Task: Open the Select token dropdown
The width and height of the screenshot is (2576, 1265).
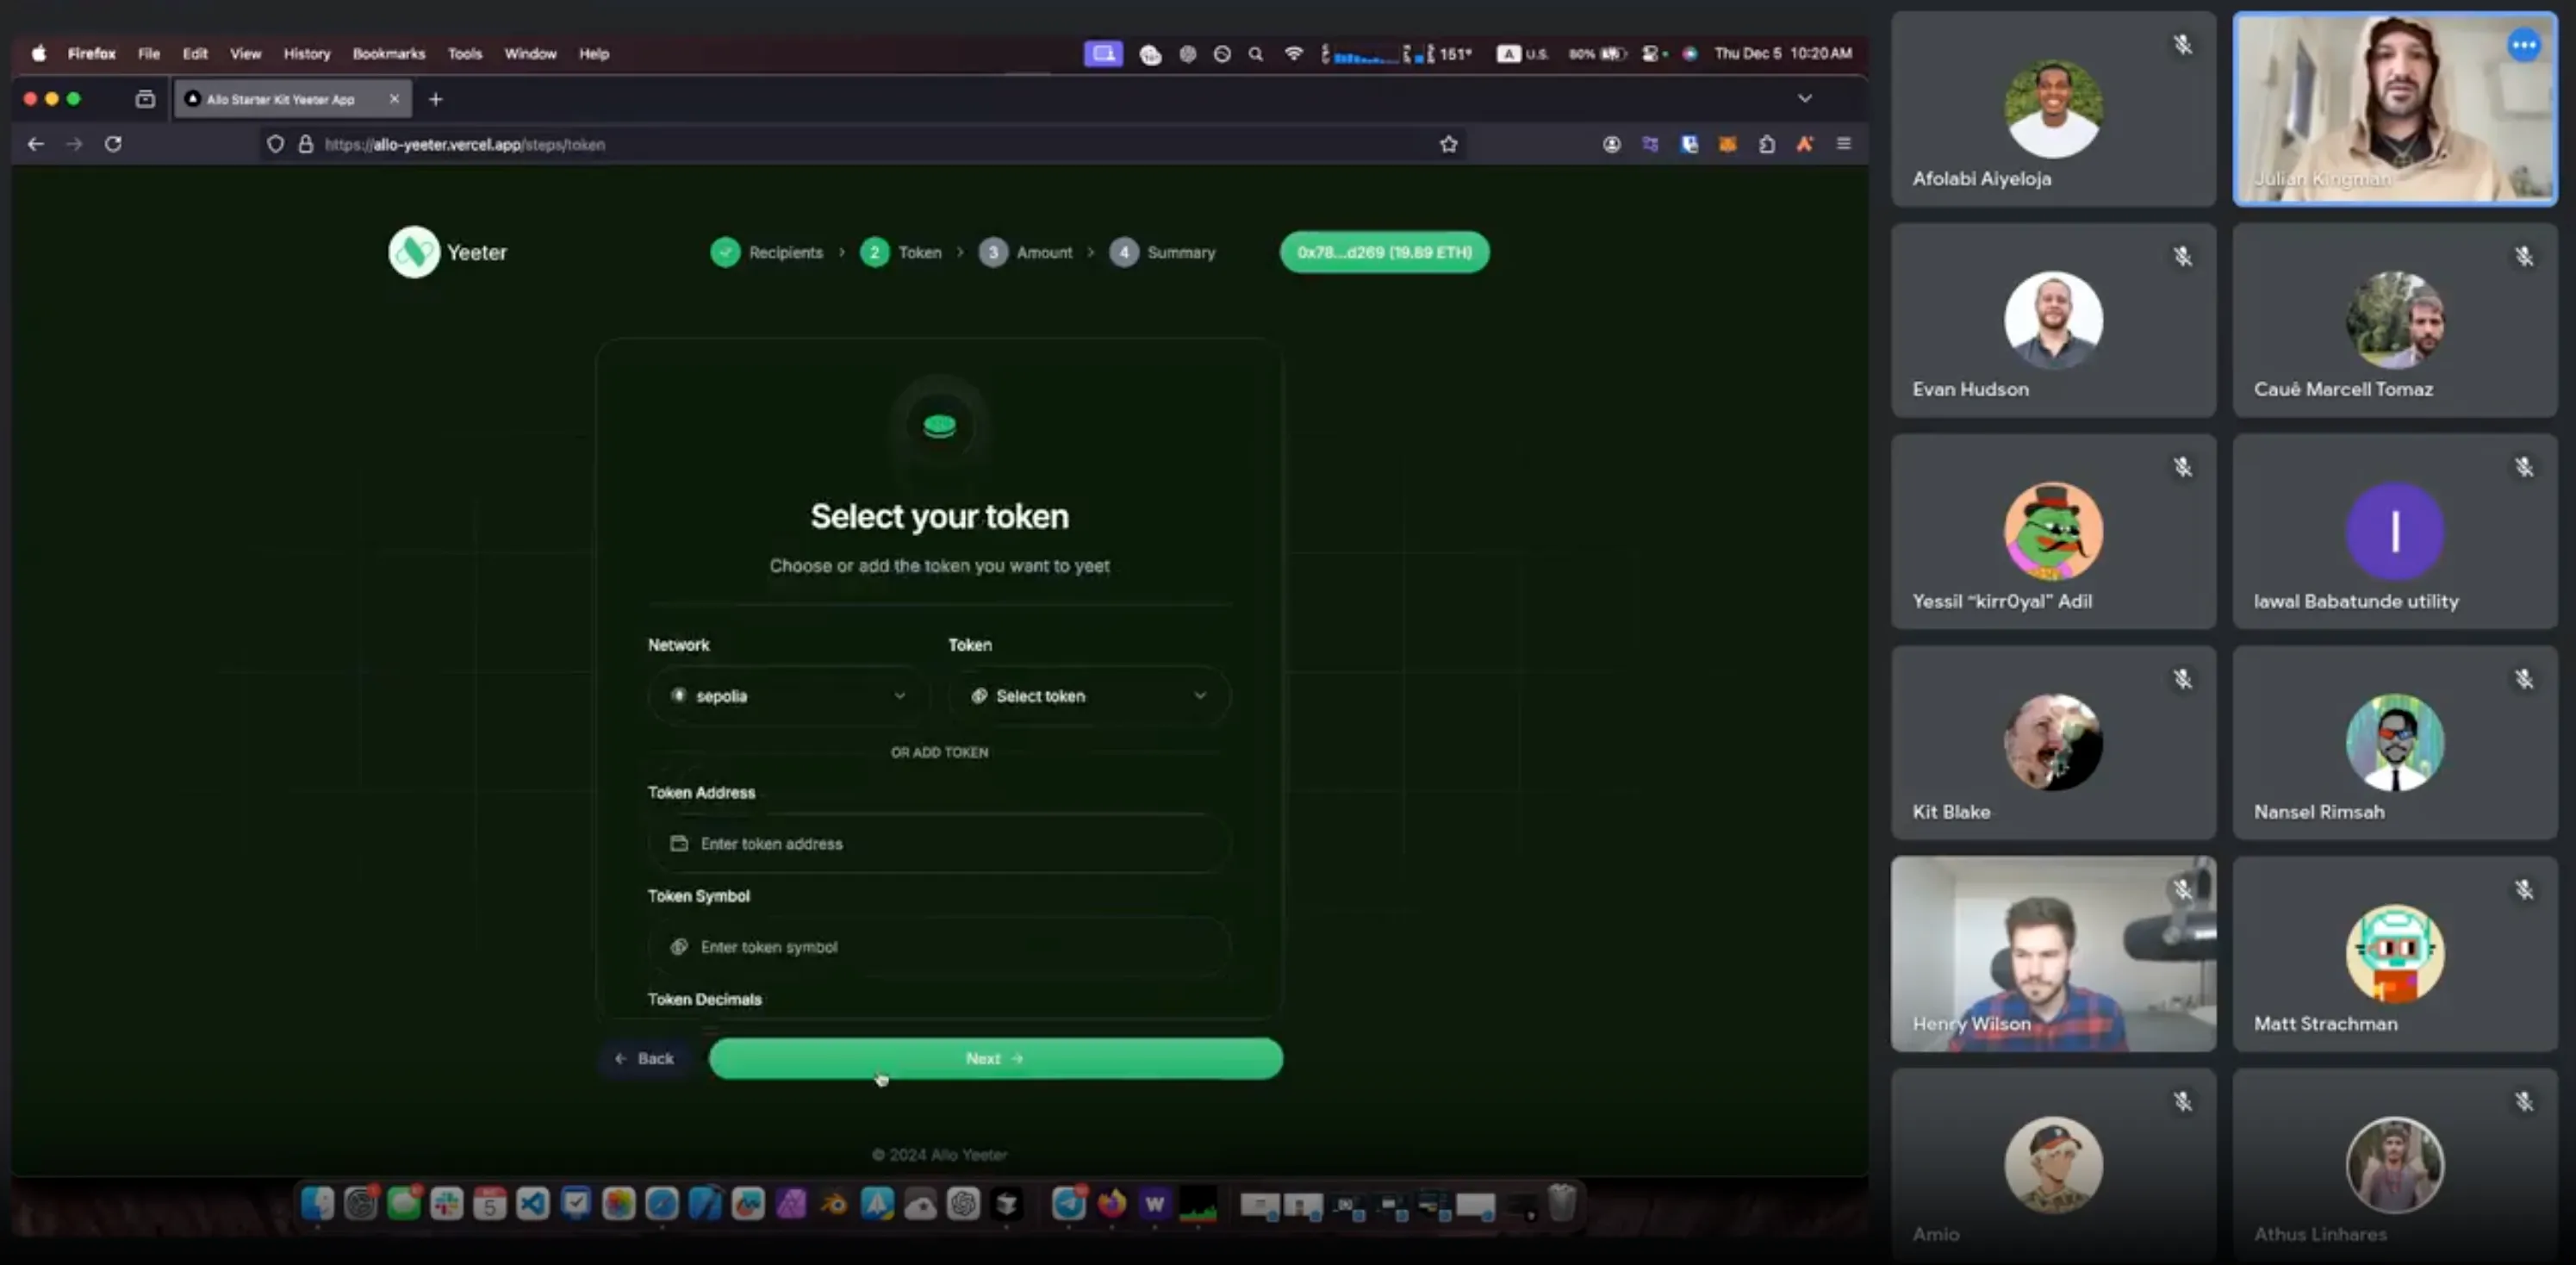Action: pos(1089,696)
